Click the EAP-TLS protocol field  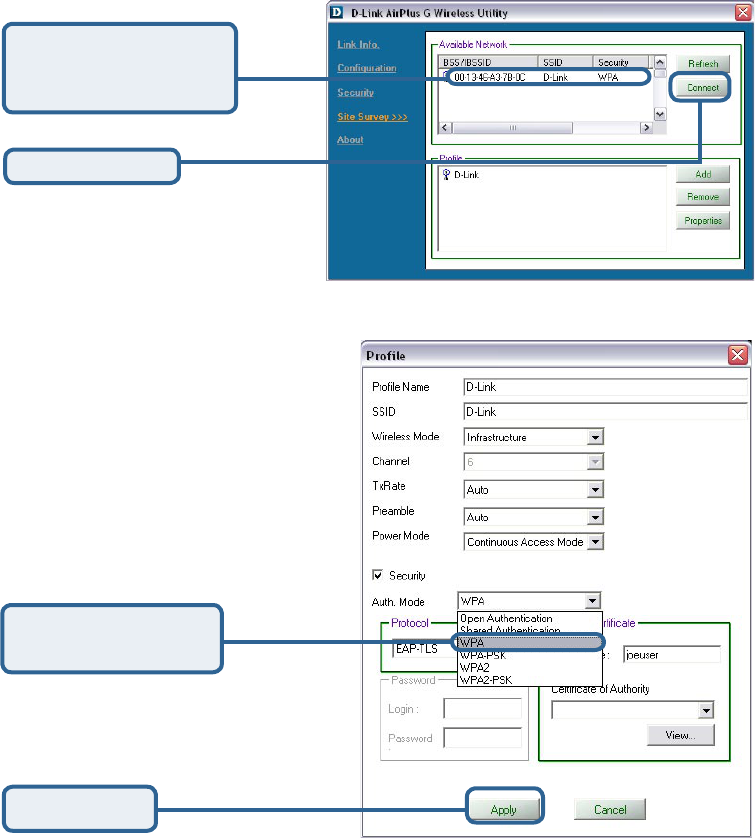click(425, 648)
